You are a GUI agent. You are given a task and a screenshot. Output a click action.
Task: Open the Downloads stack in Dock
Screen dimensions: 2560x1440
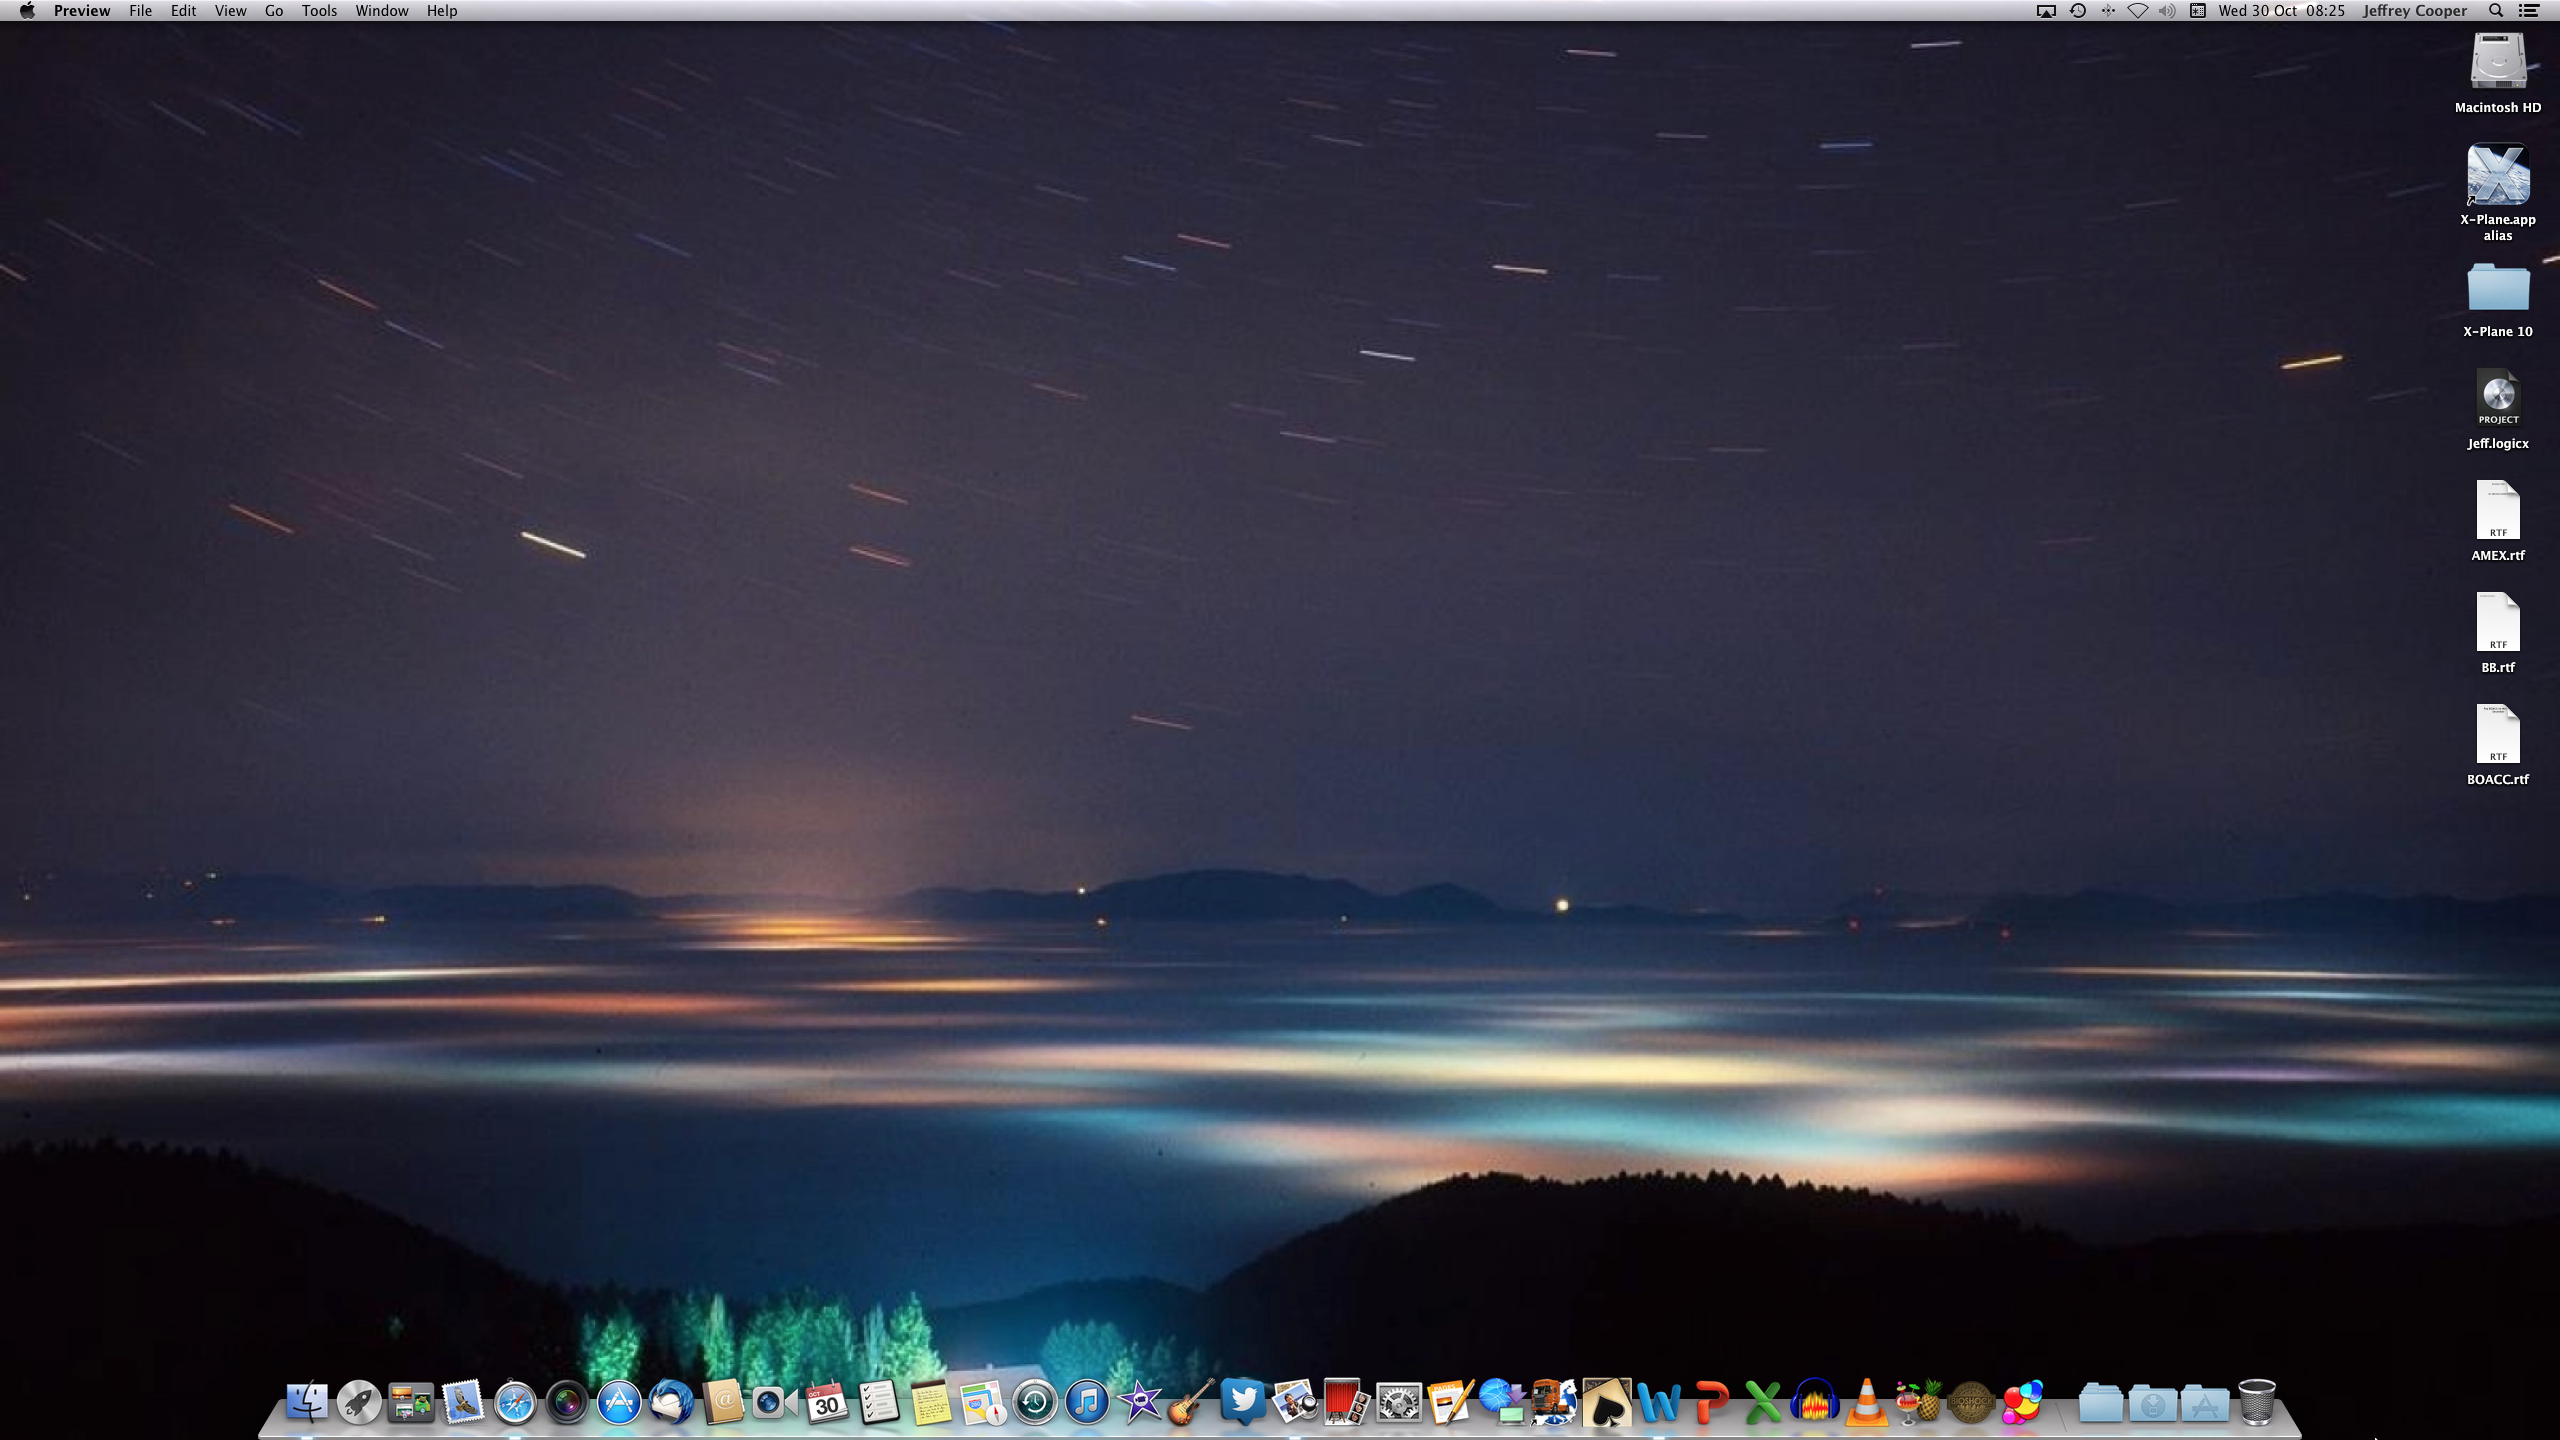[x=2153, y=1402]
